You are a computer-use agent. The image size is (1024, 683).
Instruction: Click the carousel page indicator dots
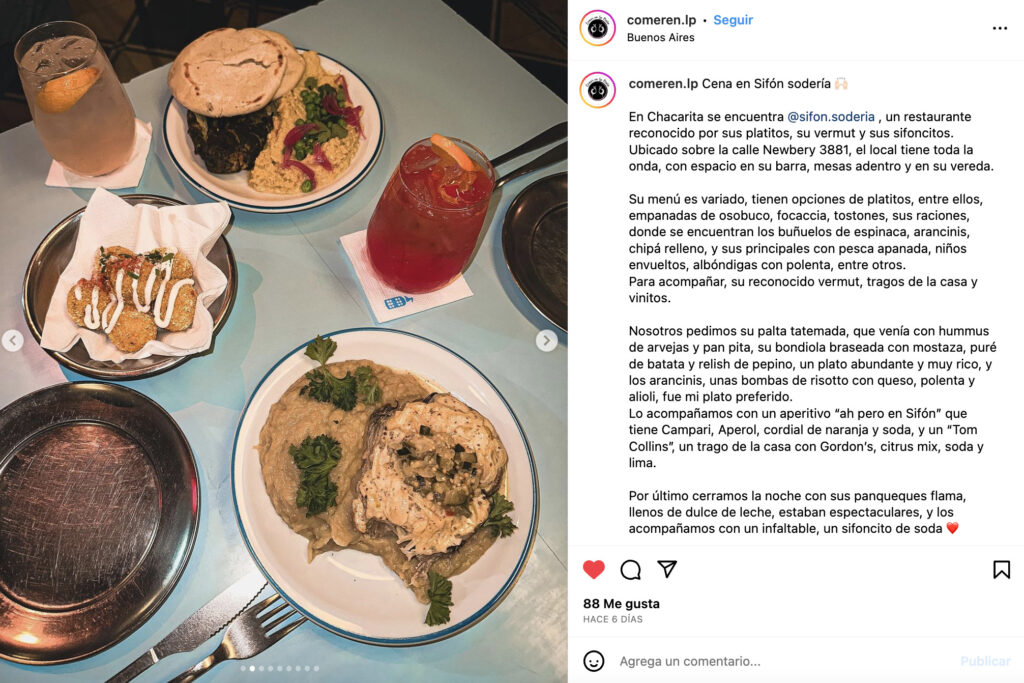point(280,669)
